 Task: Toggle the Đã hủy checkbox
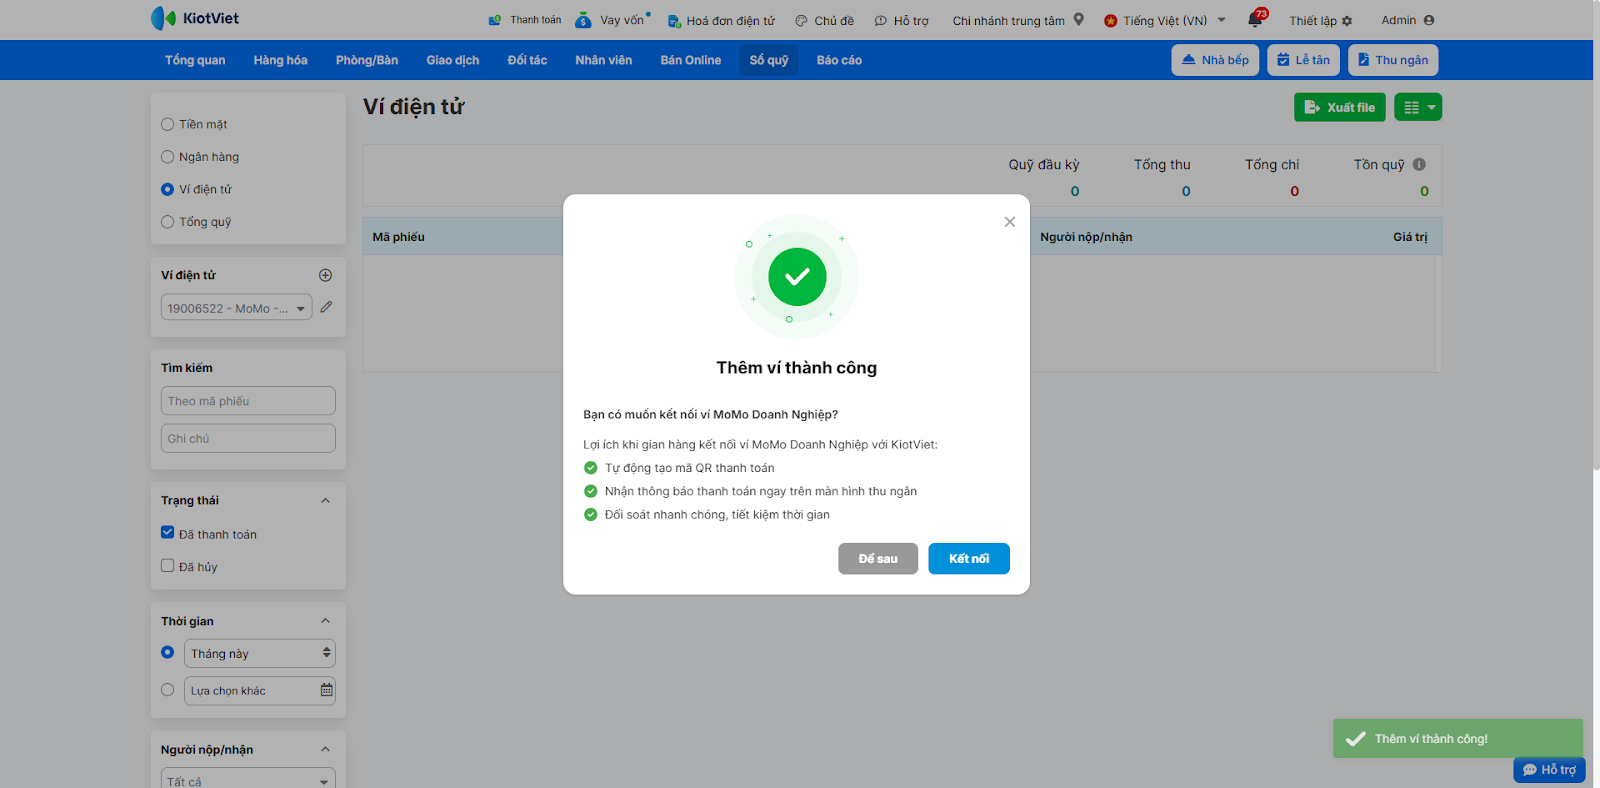pyautogui.click(x=167, y=566)
